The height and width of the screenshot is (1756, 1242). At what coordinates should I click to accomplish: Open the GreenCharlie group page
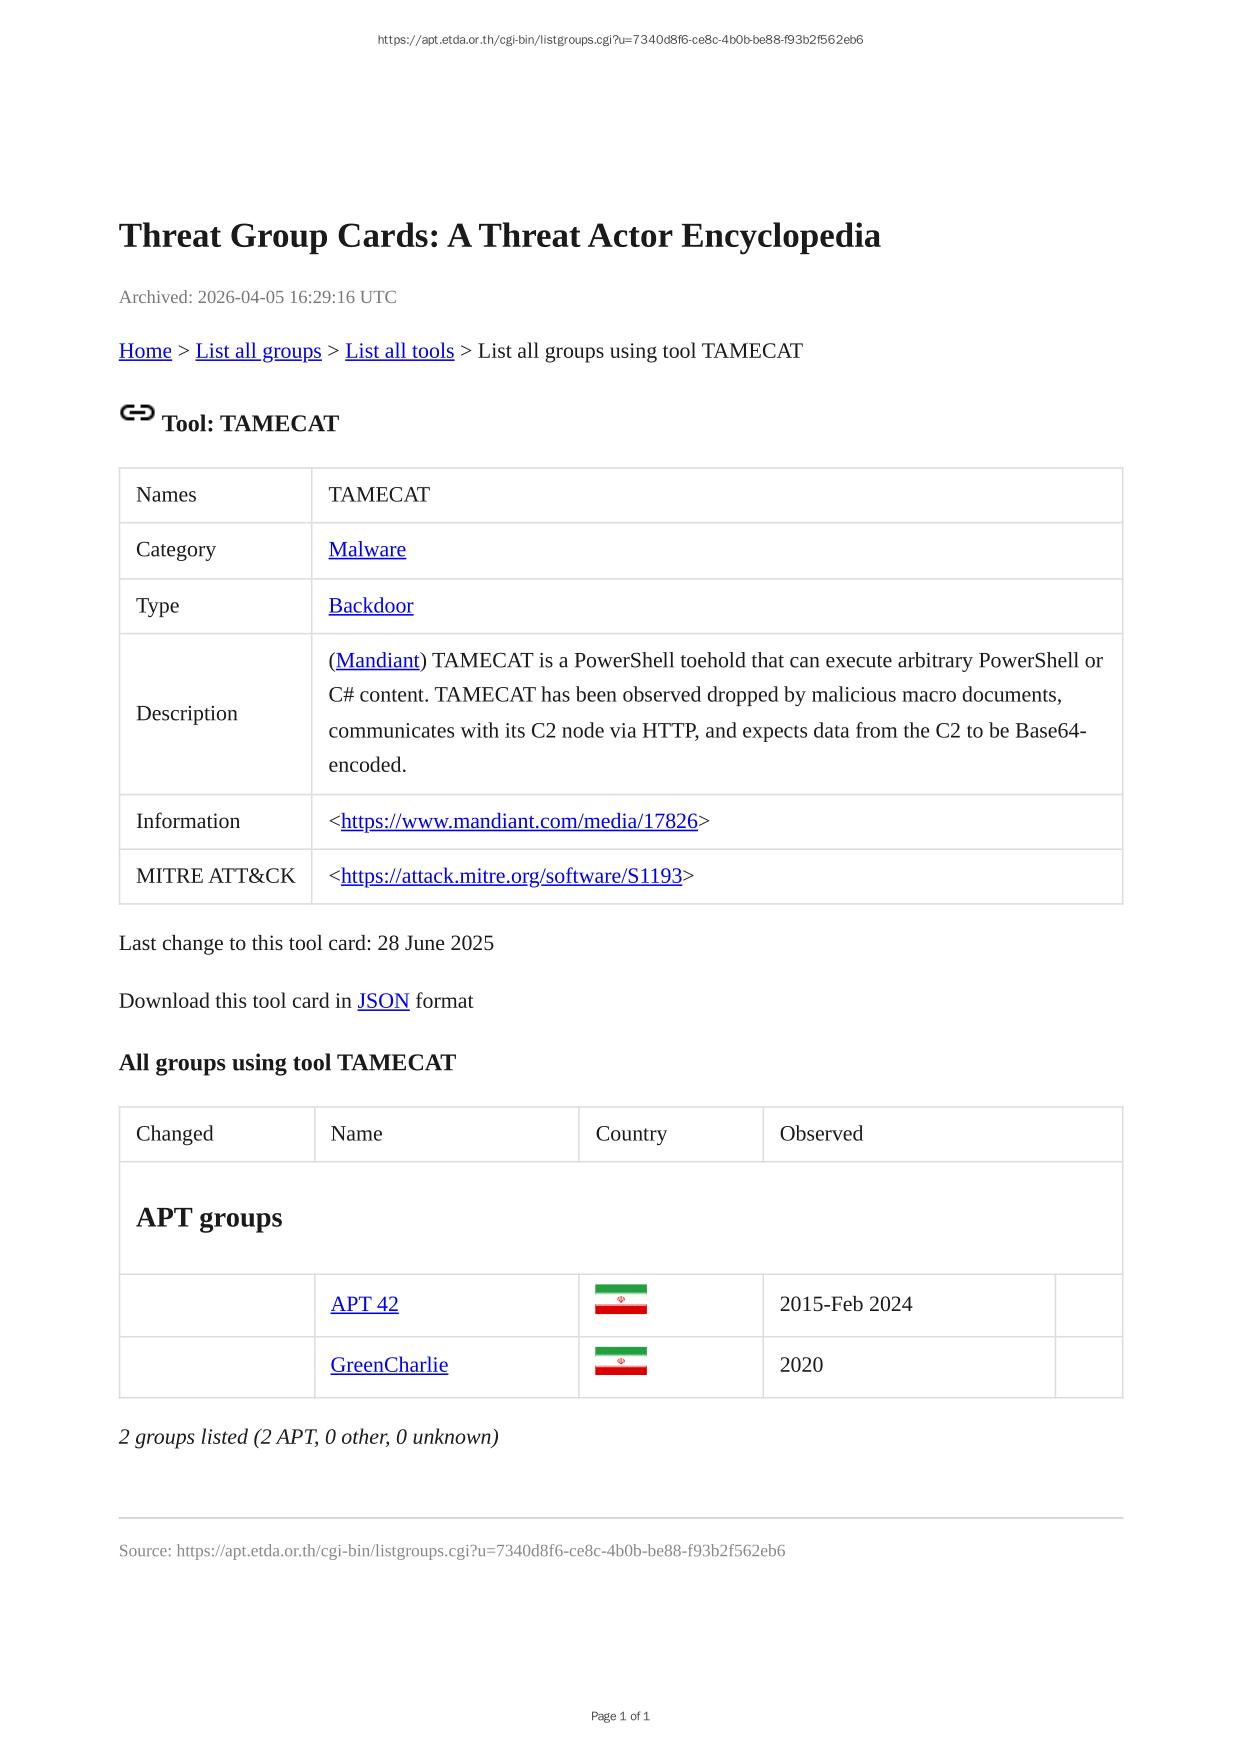(x=389, y=1366)
